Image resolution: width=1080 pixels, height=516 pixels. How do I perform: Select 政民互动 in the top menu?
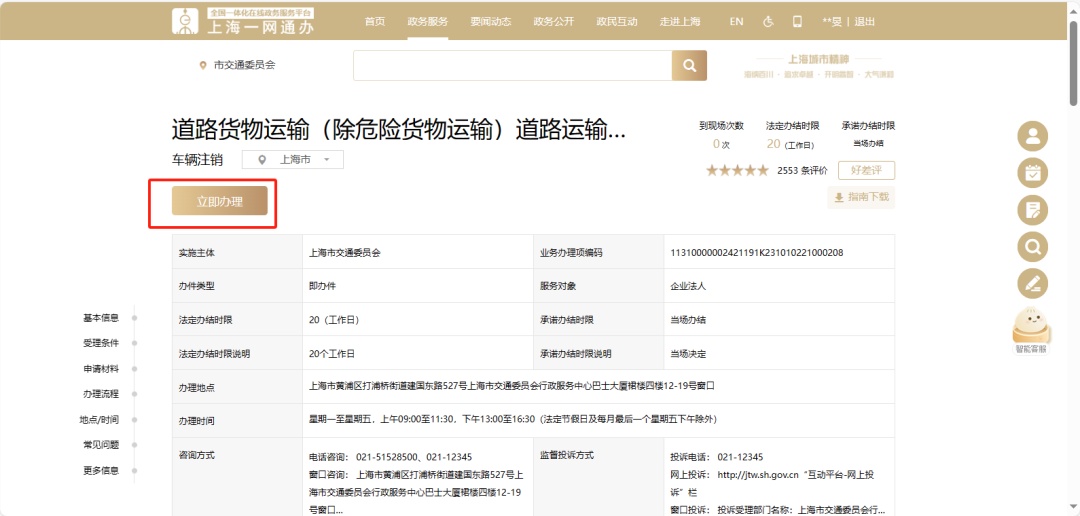click(x=616, y=21)
